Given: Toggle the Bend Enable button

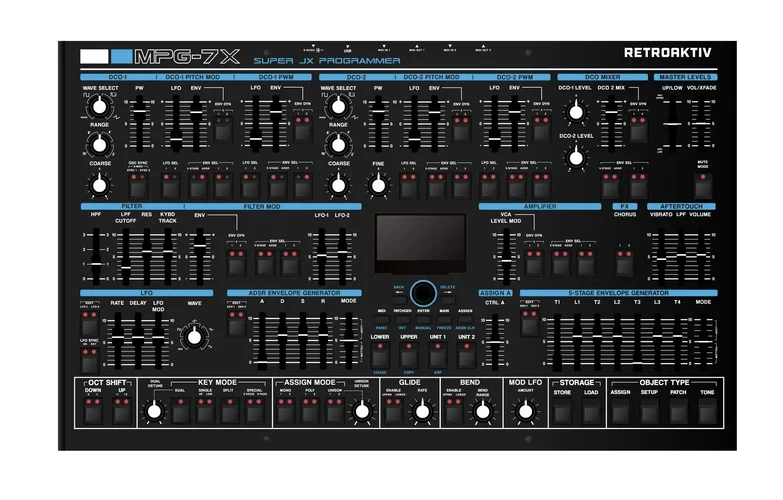Looking at the screenshot, I should click(x=453, y=411).
